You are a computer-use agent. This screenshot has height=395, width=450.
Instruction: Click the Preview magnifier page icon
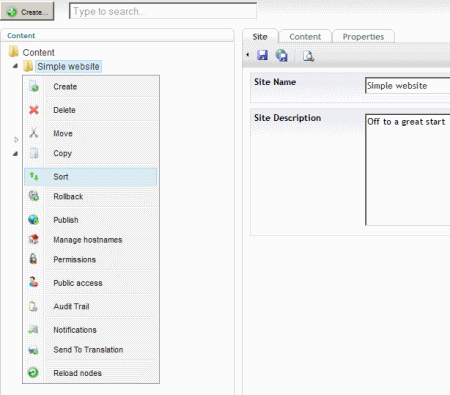308,56
